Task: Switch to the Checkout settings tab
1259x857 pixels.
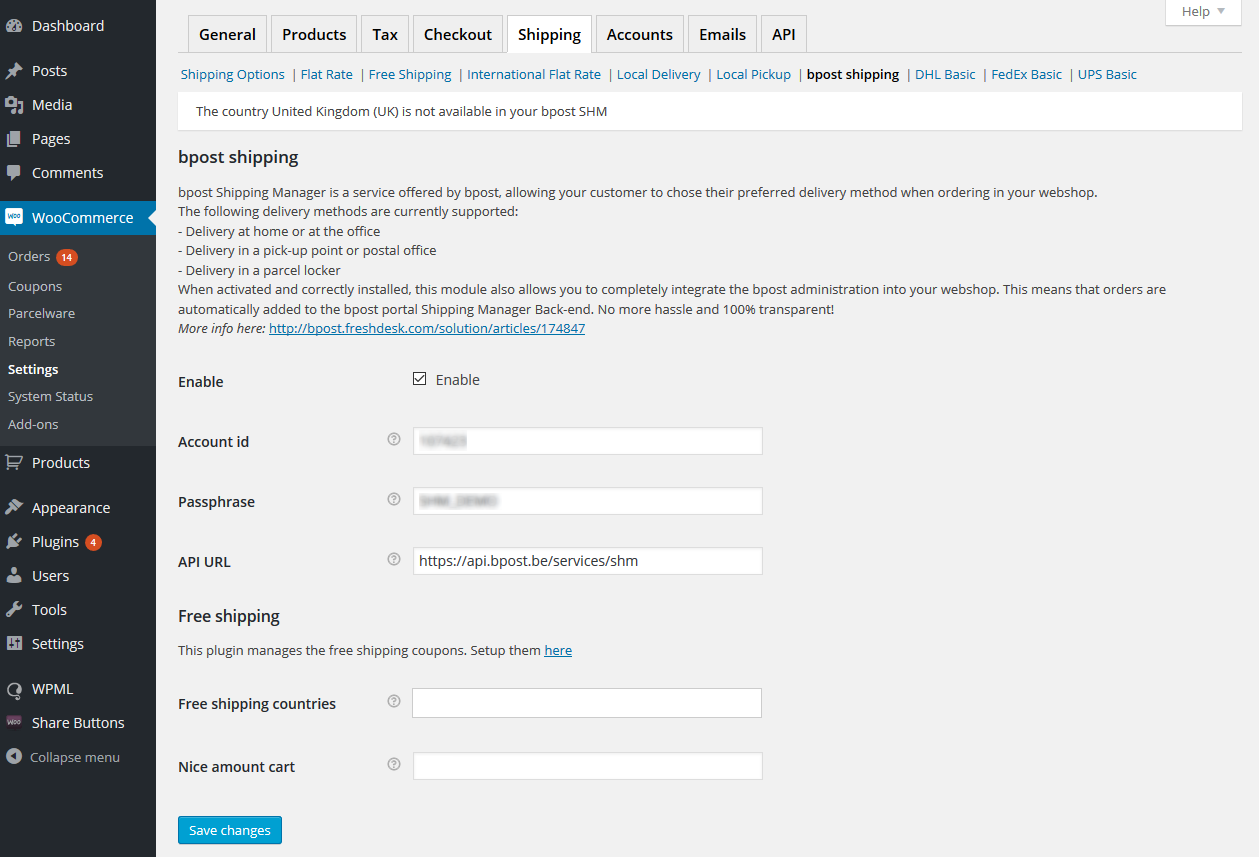Action: click(457, 34)
